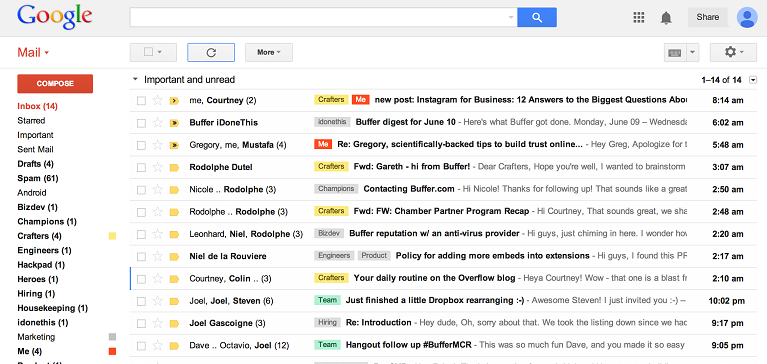Viewport: 767px width, 364px height.
Task: Tick checkbox for Rodolphe Dutel email
Action: (141, 168)
